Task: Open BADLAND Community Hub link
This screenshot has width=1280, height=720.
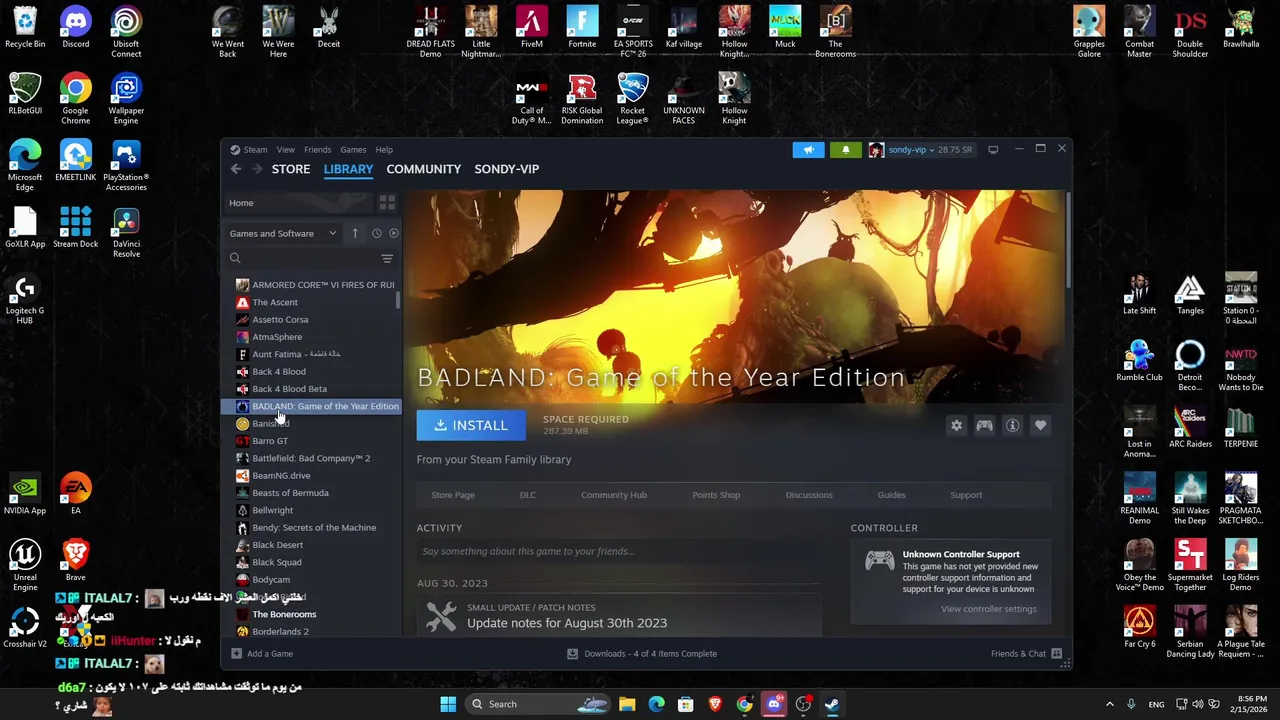Action: 614,495
